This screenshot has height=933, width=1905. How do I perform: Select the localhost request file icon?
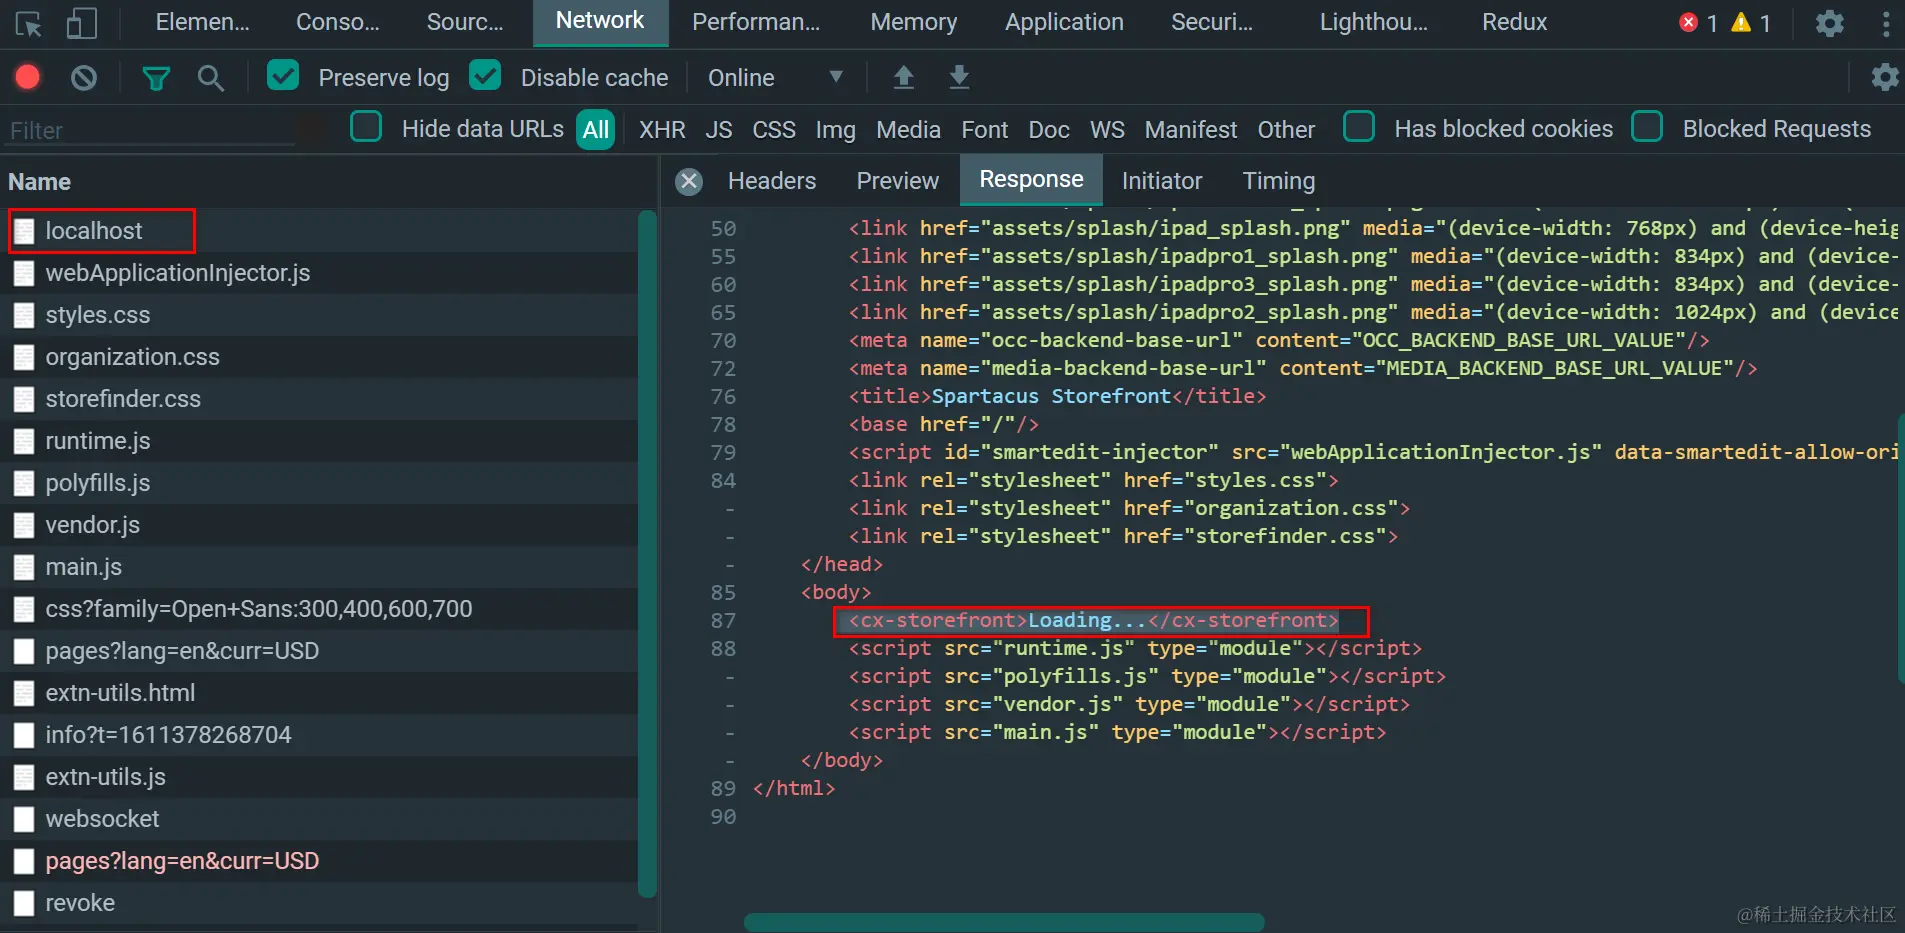pos(25,231)
